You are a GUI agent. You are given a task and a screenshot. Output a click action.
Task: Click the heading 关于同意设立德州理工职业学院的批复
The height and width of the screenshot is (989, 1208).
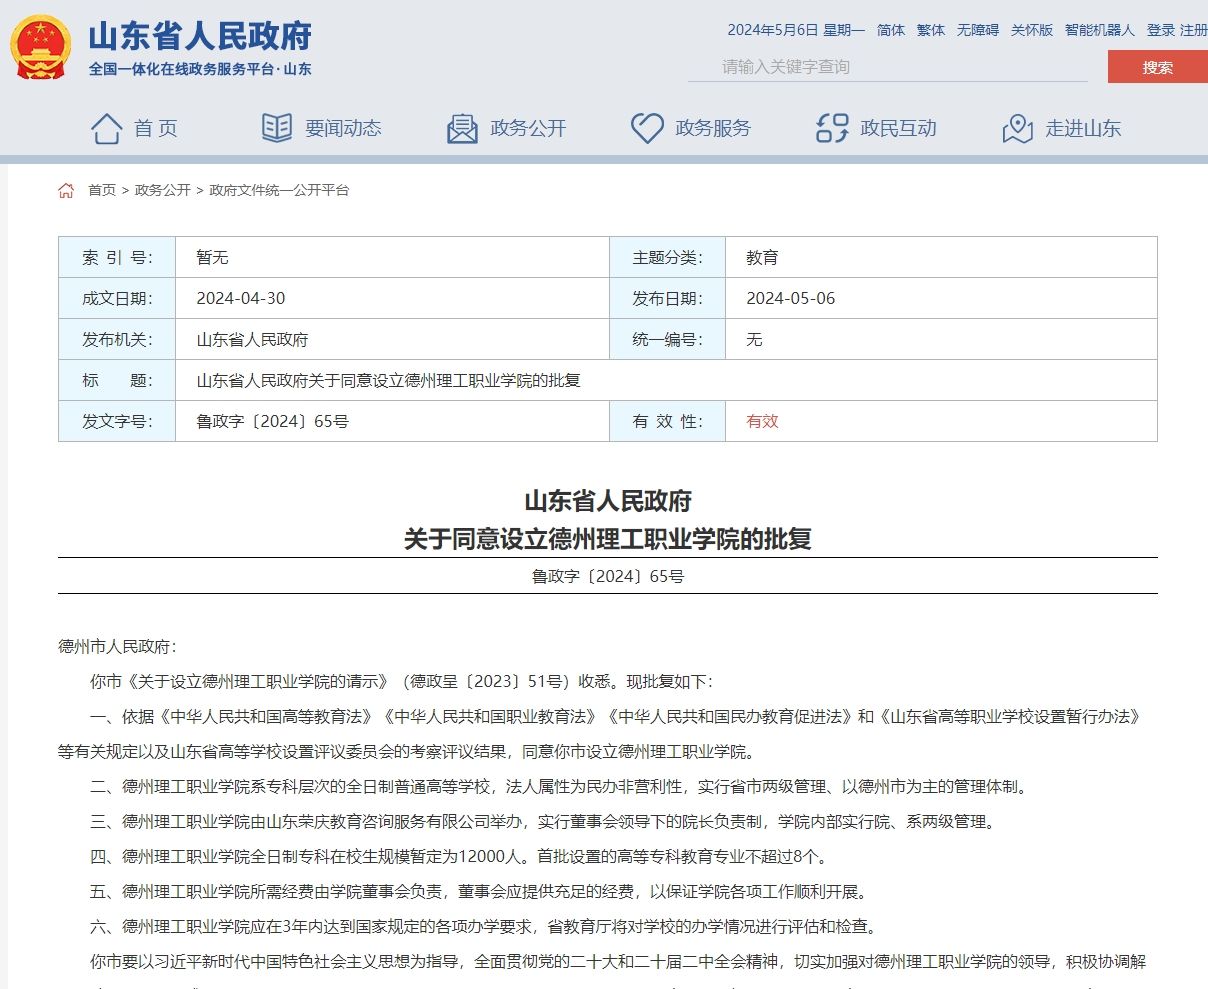[x=608, y=540]
